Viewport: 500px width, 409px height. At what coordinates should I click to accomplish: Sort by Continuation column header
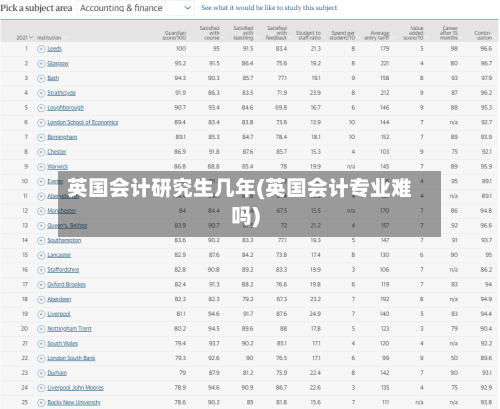point(483,35)
